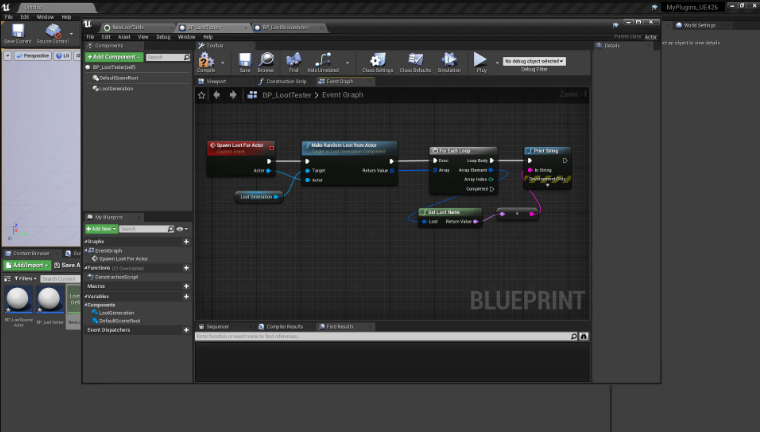Add a new macro with the plus icon
The image size is (760, 432).
pos(186,286)
